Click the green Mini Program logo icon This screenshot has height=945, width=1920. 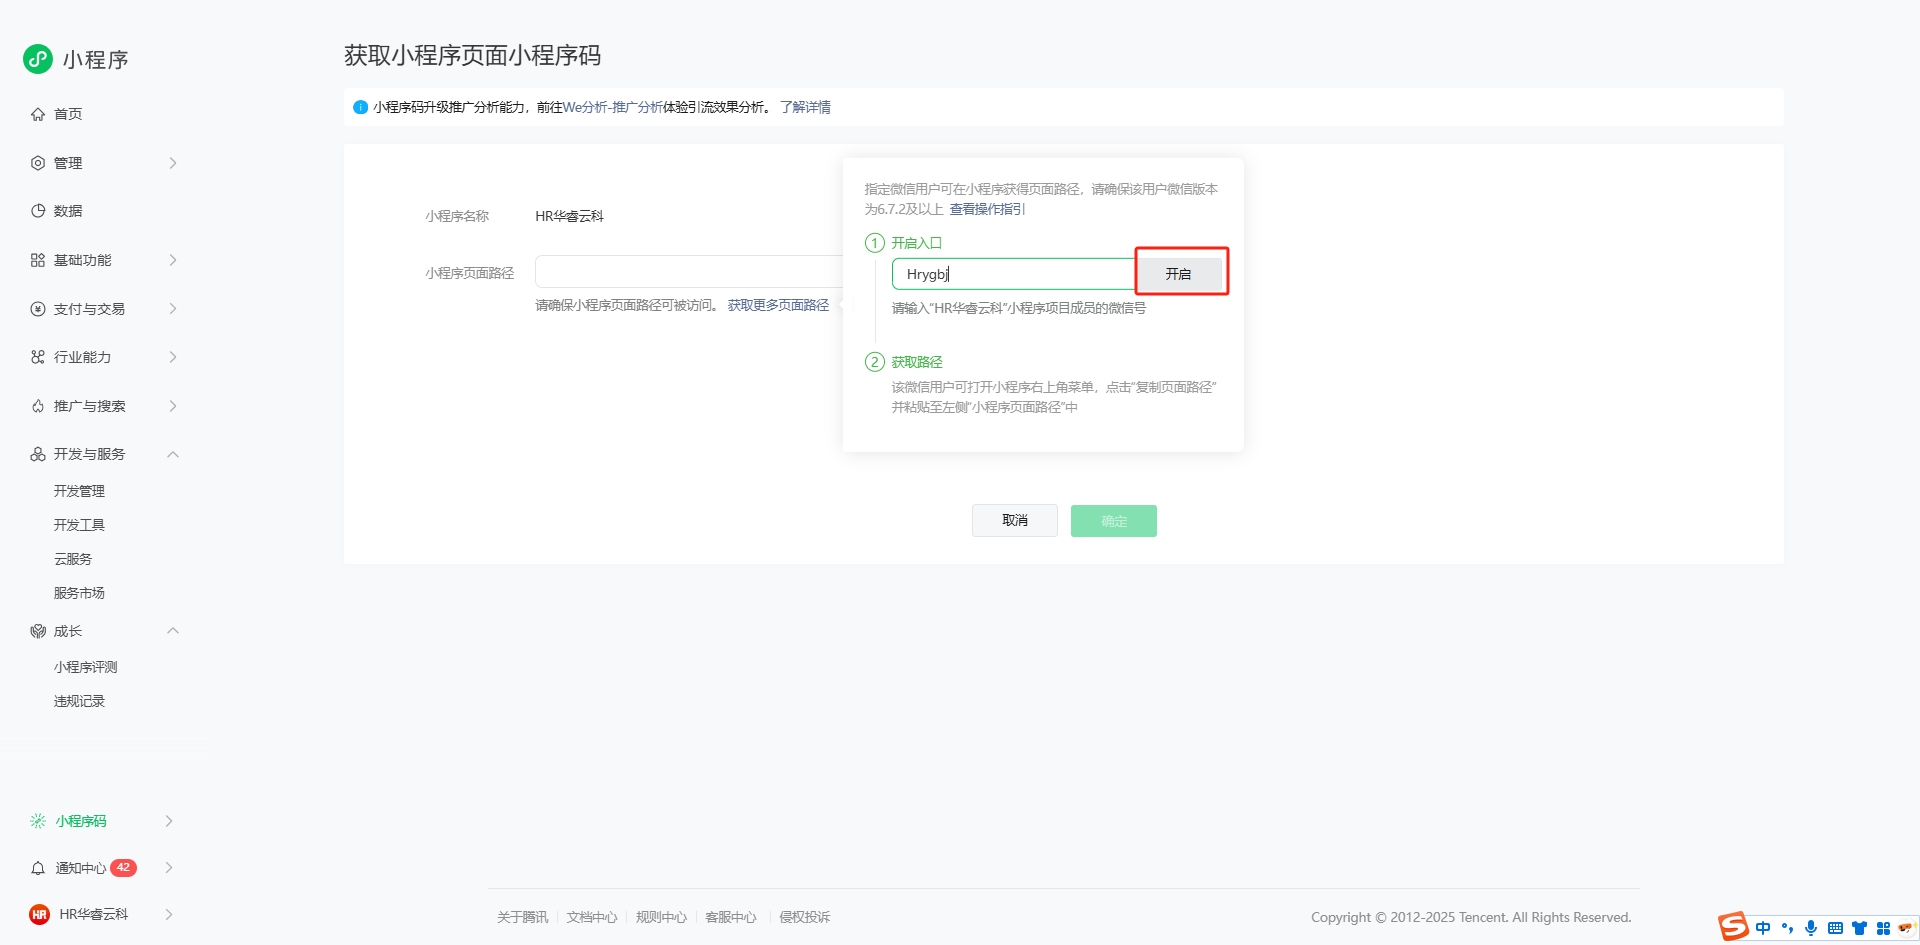38,59
